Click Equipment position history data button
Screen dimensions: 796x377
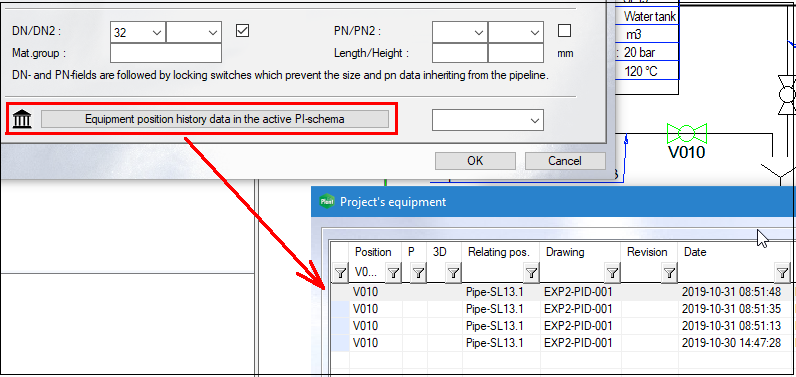pos(215,119)
